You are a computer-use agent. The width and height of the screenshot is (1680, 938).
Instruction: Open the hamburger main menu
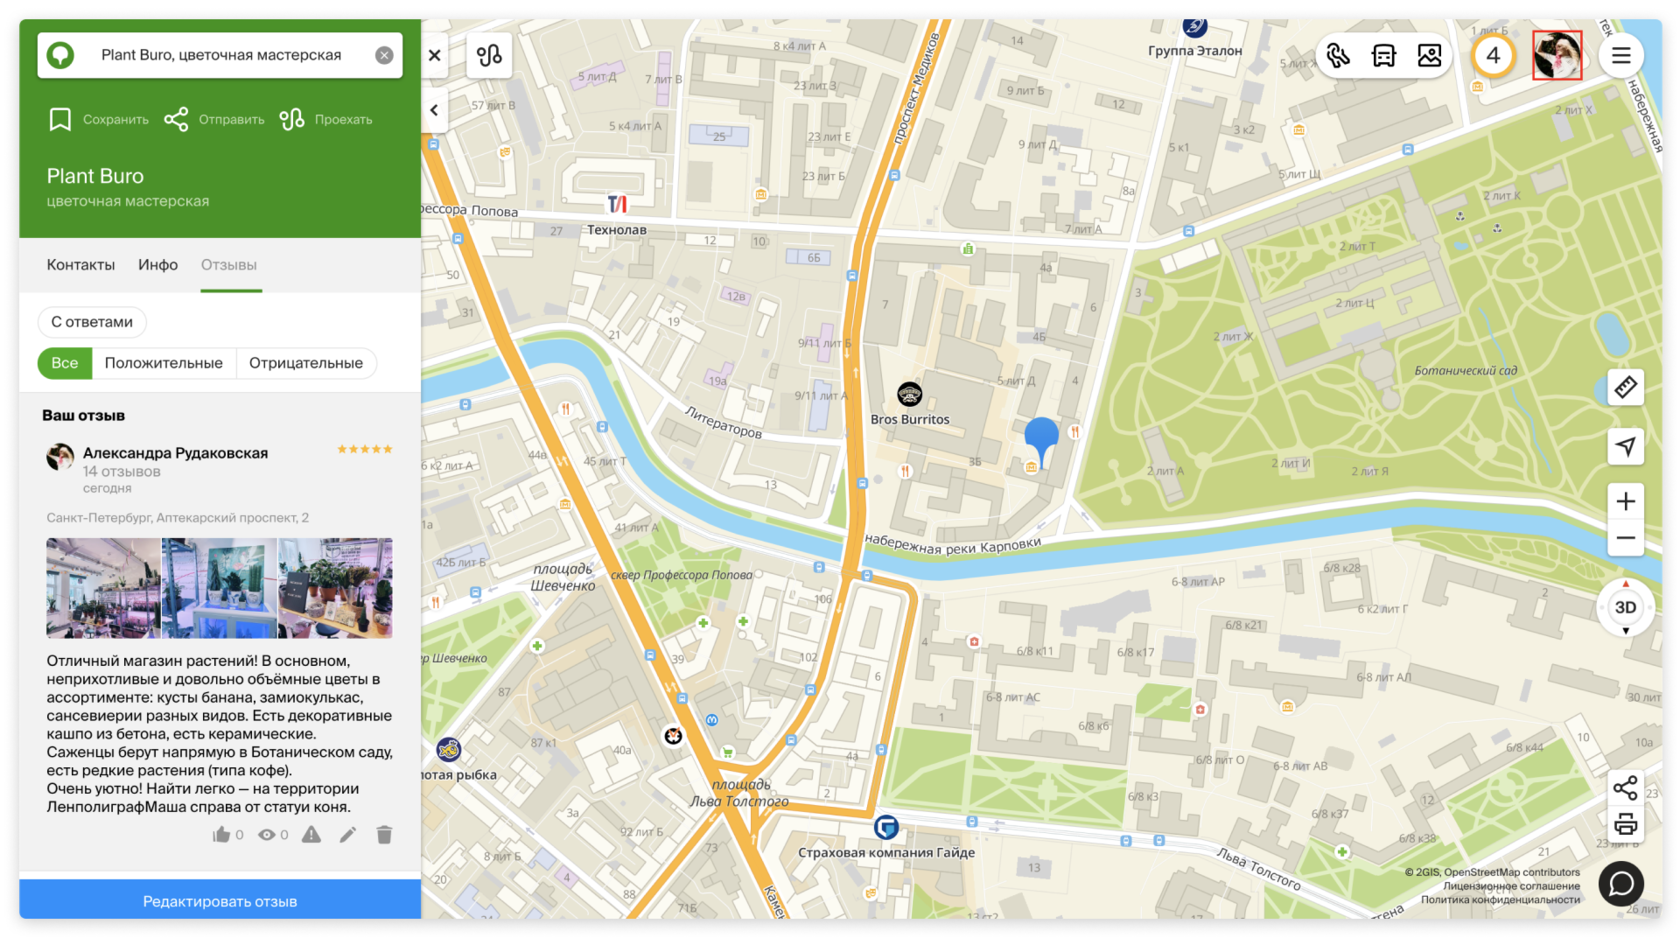1621,55
